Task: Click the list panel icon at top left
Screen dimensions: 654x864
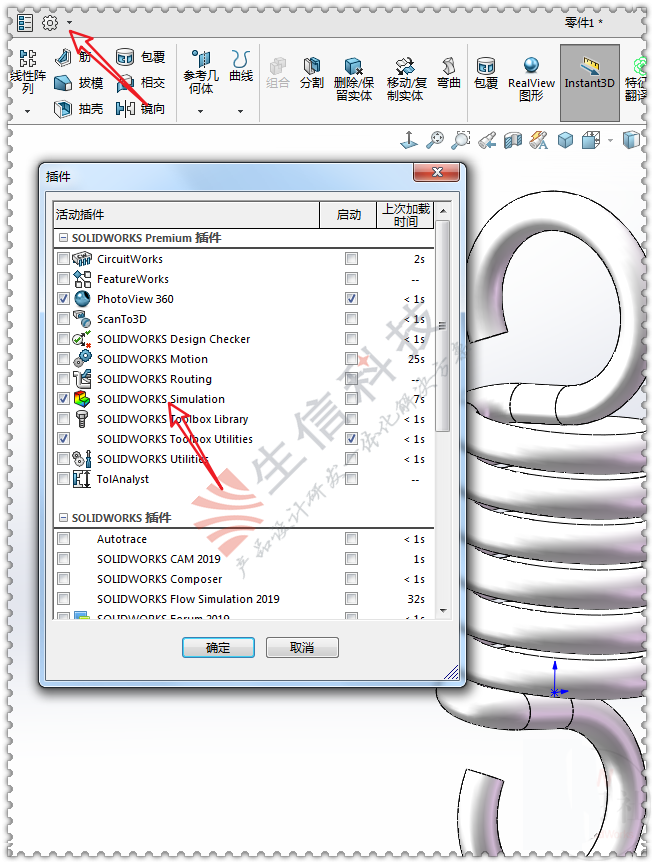Action: click(x=25, y=23)
